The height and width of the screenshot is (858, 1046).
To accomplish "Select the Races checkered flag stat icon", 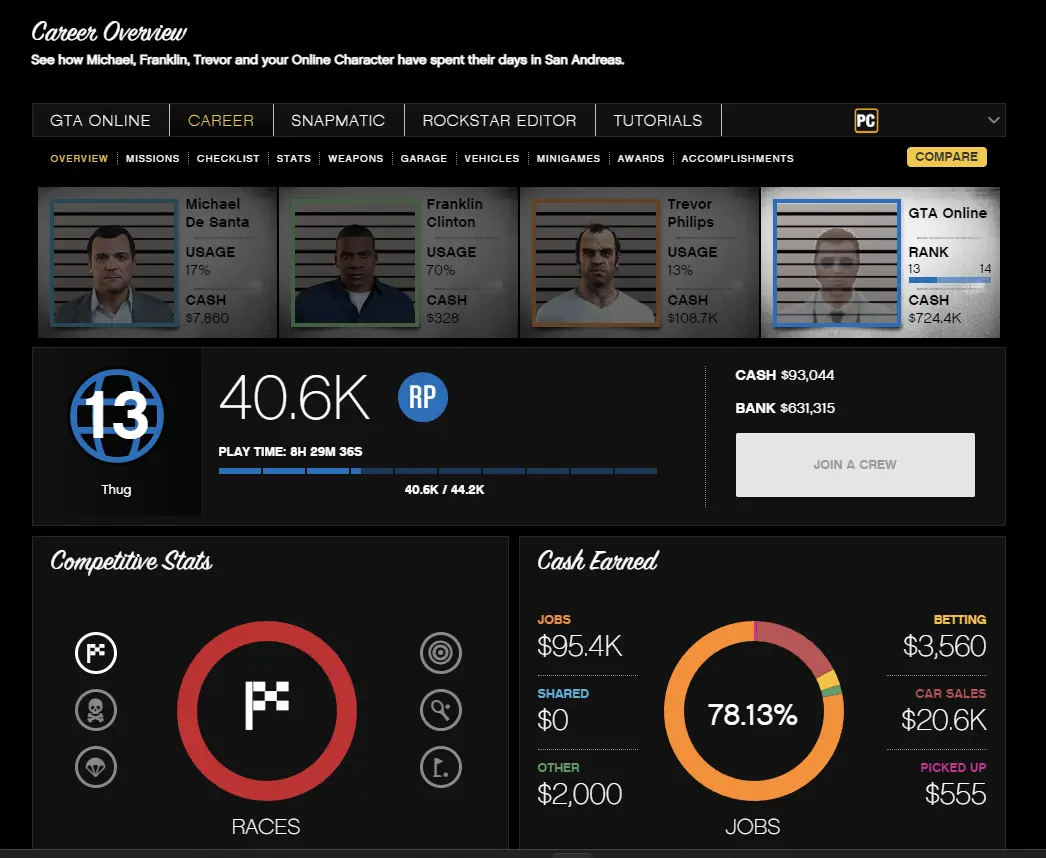I will click(96, 653).
